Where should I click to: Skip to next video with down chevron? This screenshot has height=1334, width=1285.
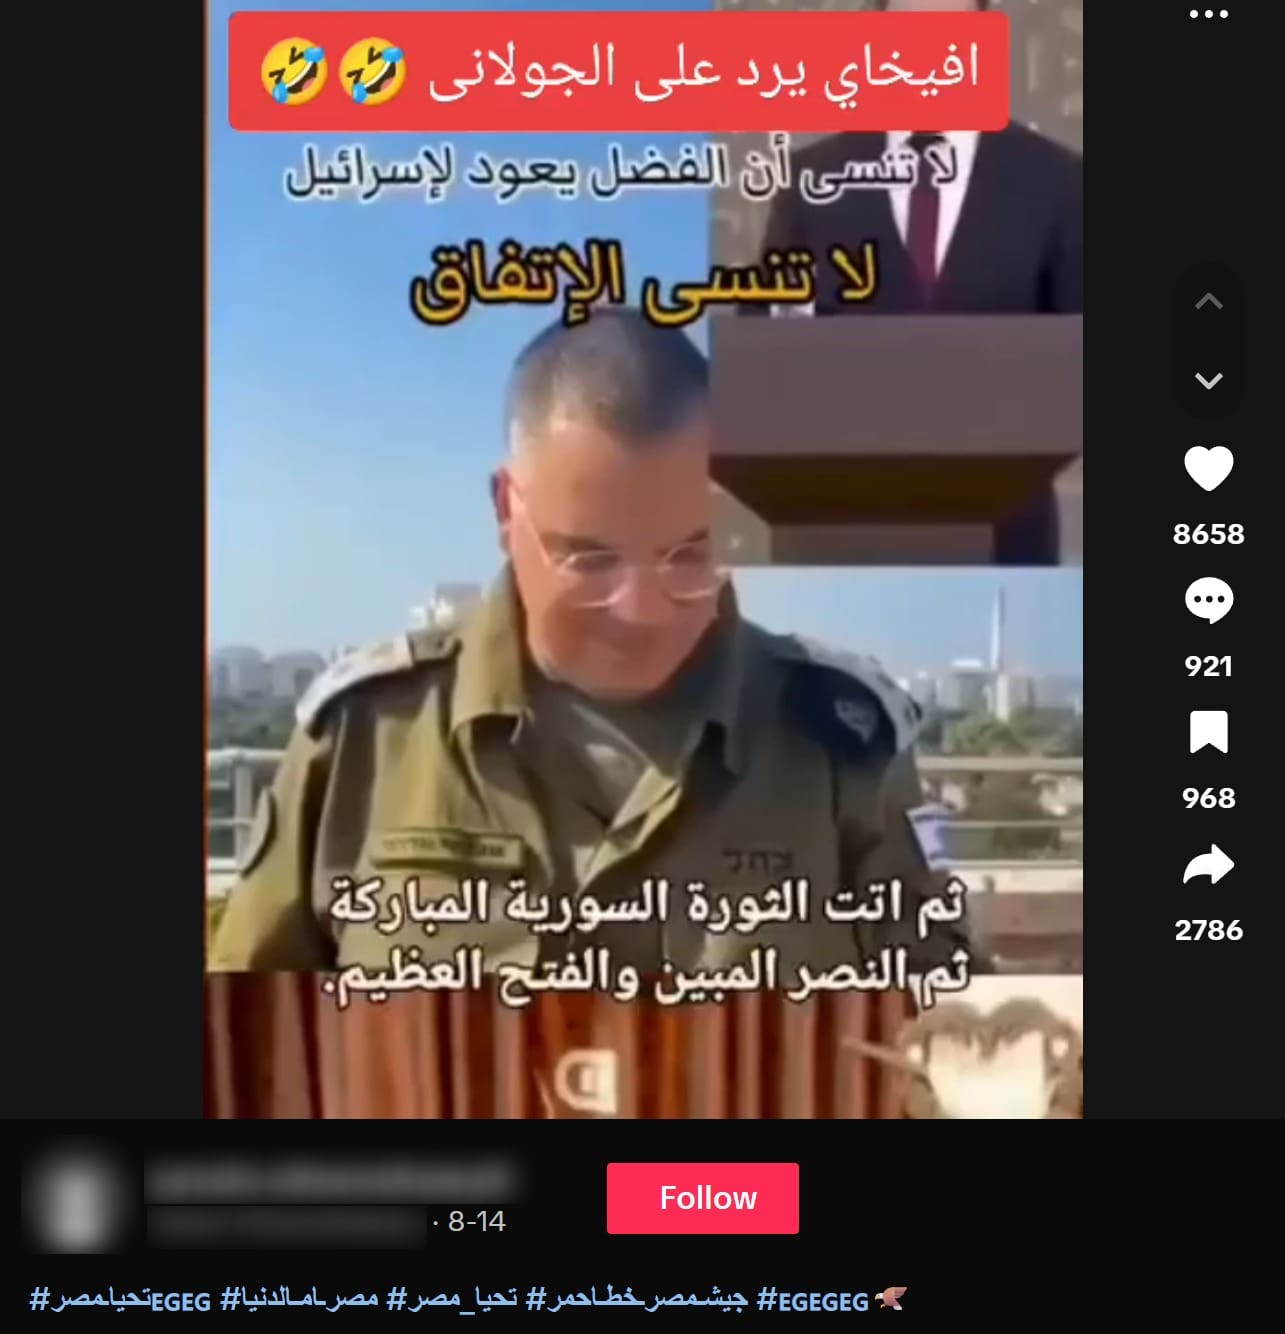coord(1208,380)
